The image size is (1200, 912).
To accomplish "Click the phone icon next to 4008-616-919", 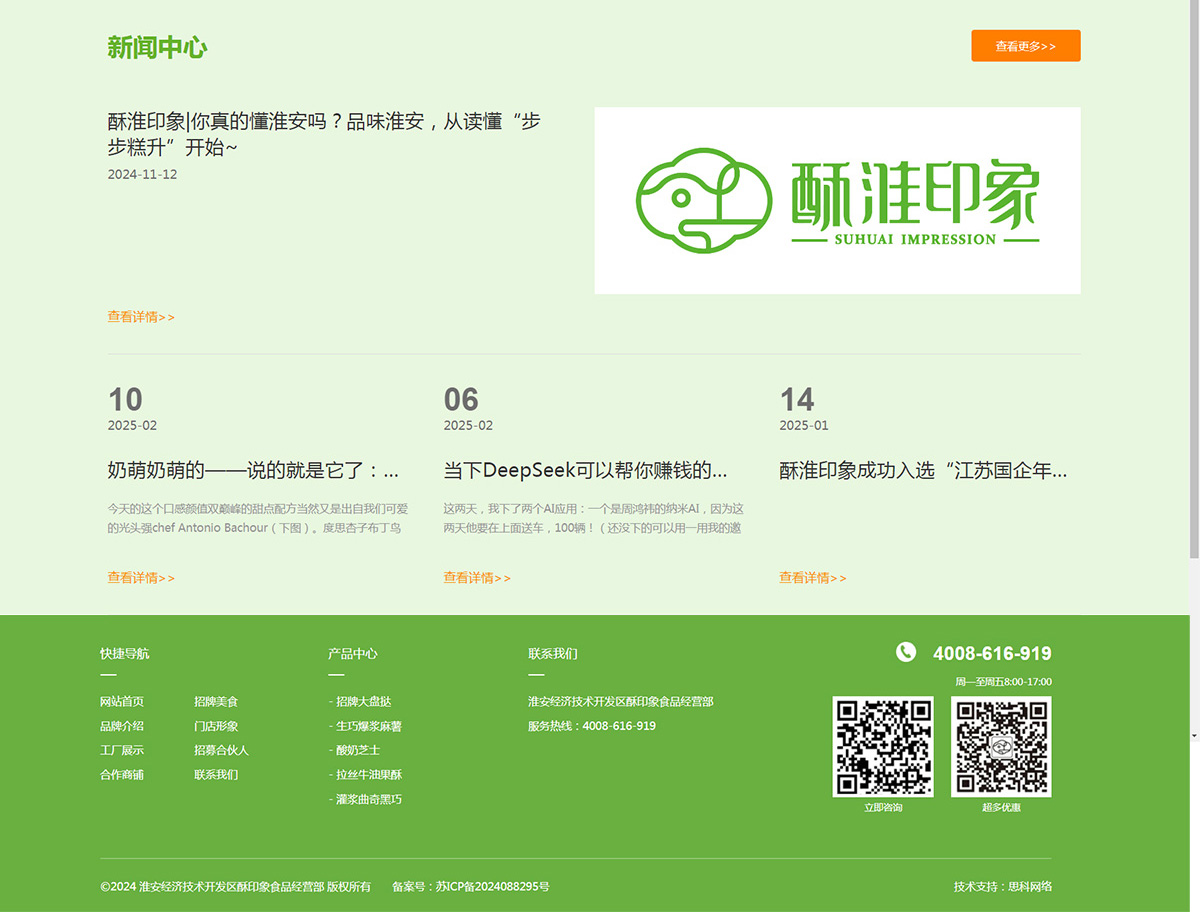I will point(906,652).
